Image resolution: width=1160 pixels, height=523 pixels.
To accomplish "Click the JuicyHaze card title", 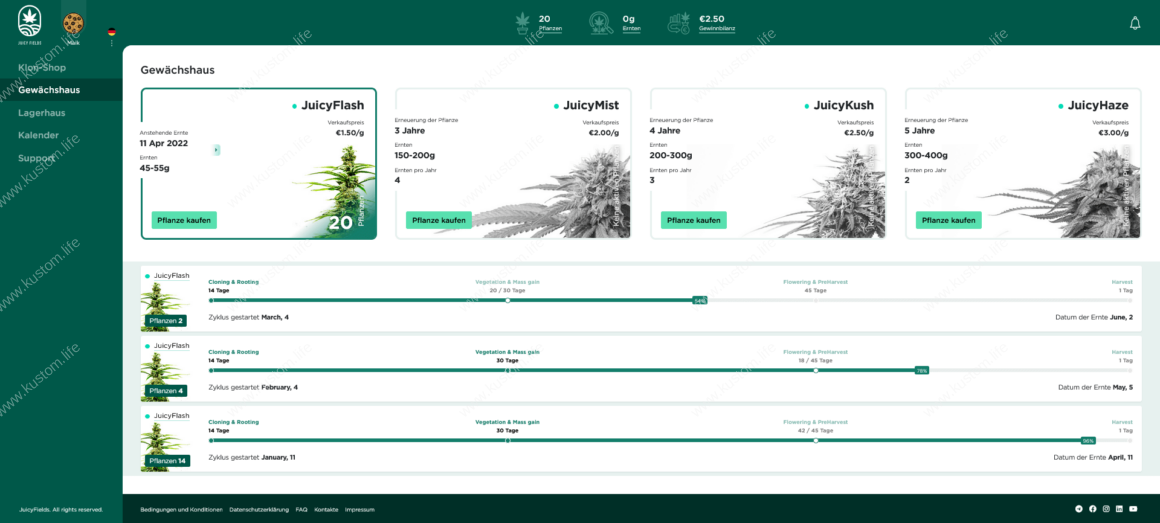I will tap(1098, 106).
